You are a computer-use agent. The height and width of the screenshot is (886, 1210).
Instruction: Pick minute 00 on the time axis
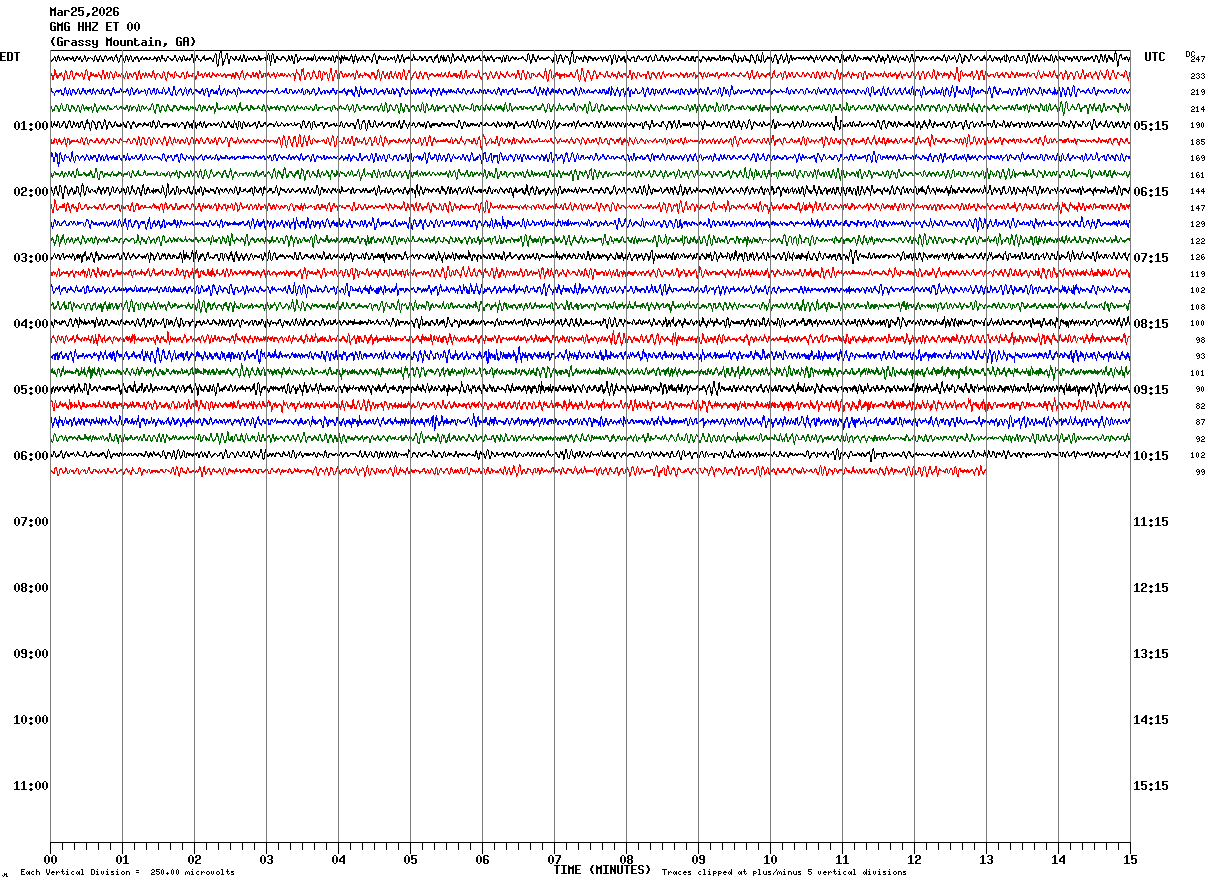point(50,859)
